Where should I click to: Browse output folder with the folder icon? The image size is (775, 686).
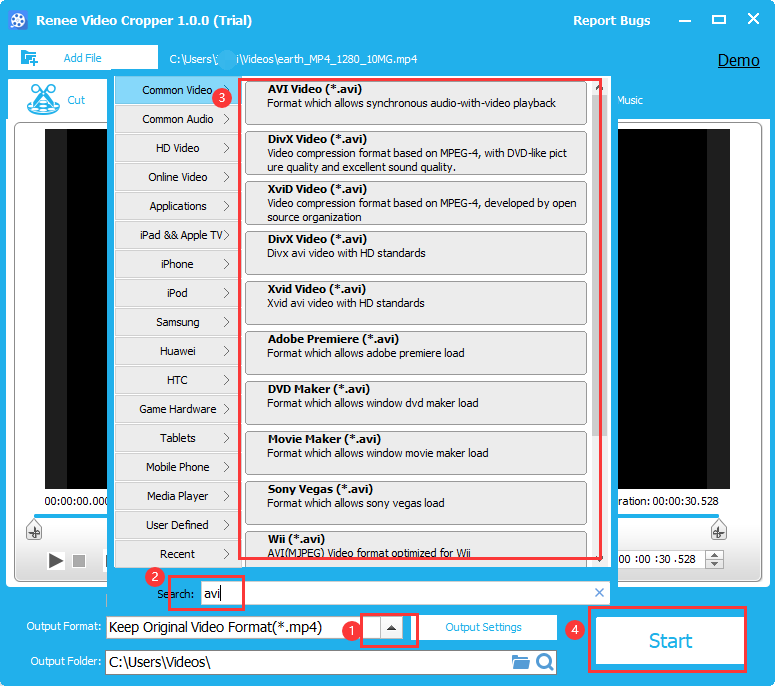click(x=520, y=662)
